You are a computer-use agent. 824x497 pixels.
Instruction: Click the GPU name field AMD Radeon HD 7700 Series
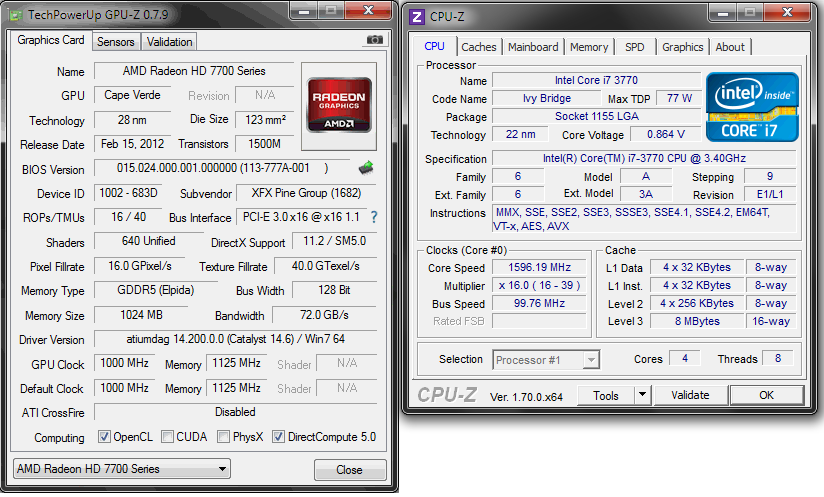click(194, 71)
